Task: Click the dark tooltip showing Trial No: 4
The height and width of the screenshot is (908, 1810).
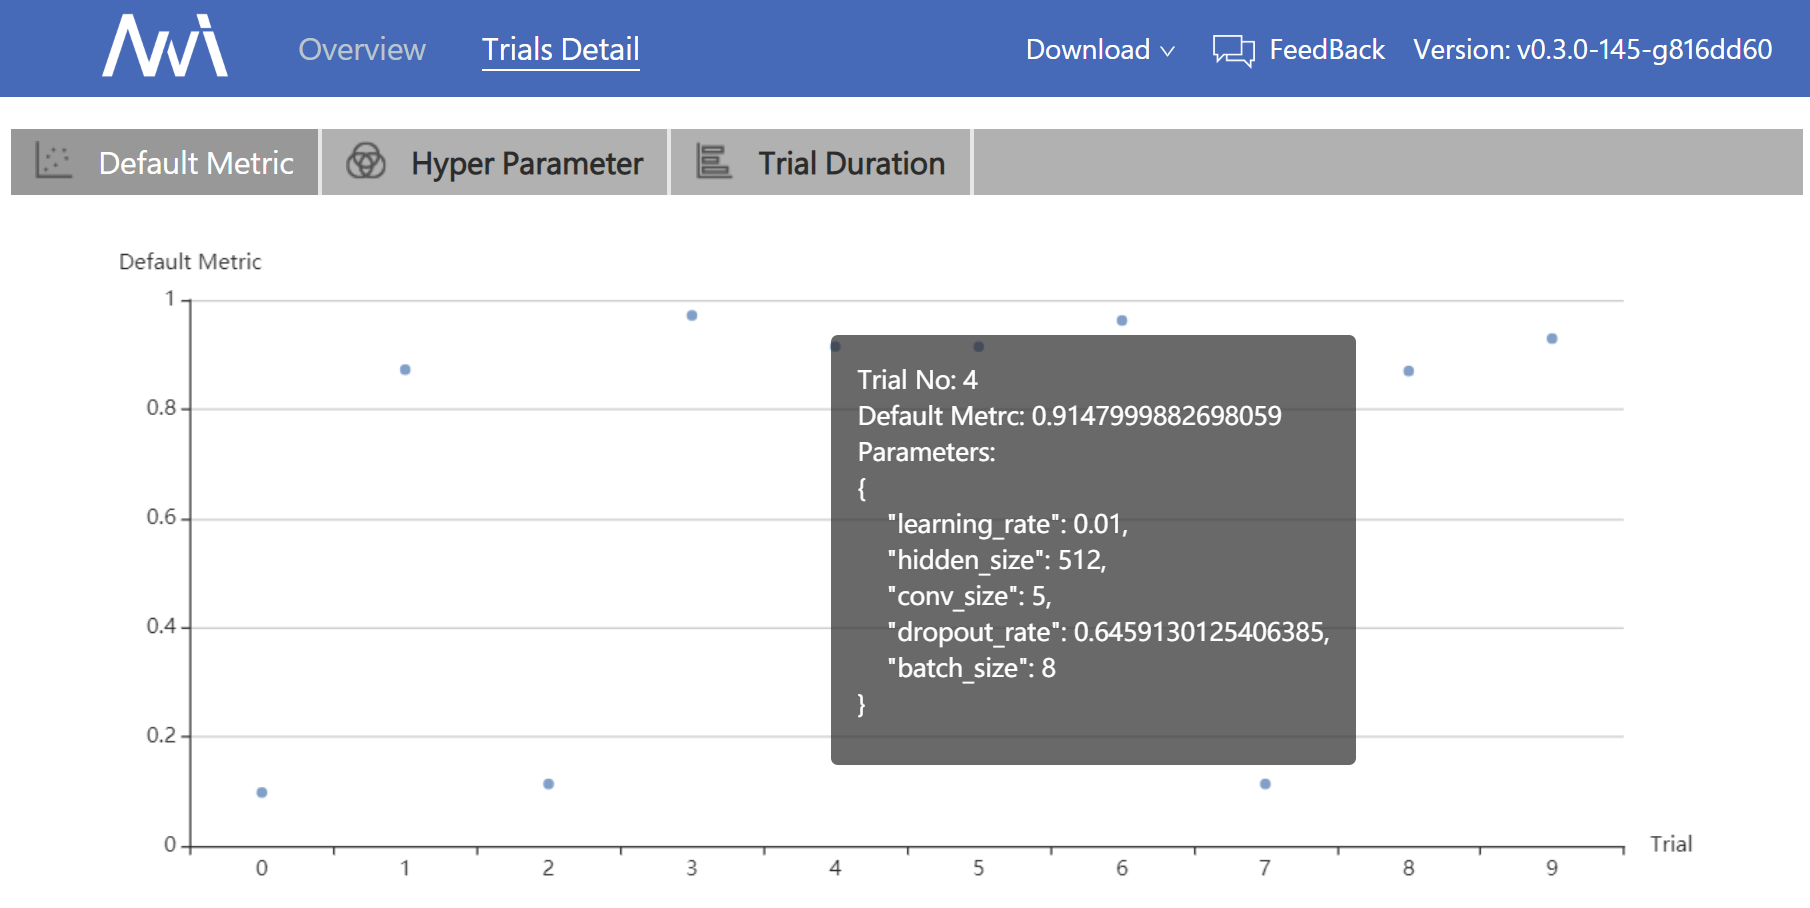Action: tap(1094, 547)
